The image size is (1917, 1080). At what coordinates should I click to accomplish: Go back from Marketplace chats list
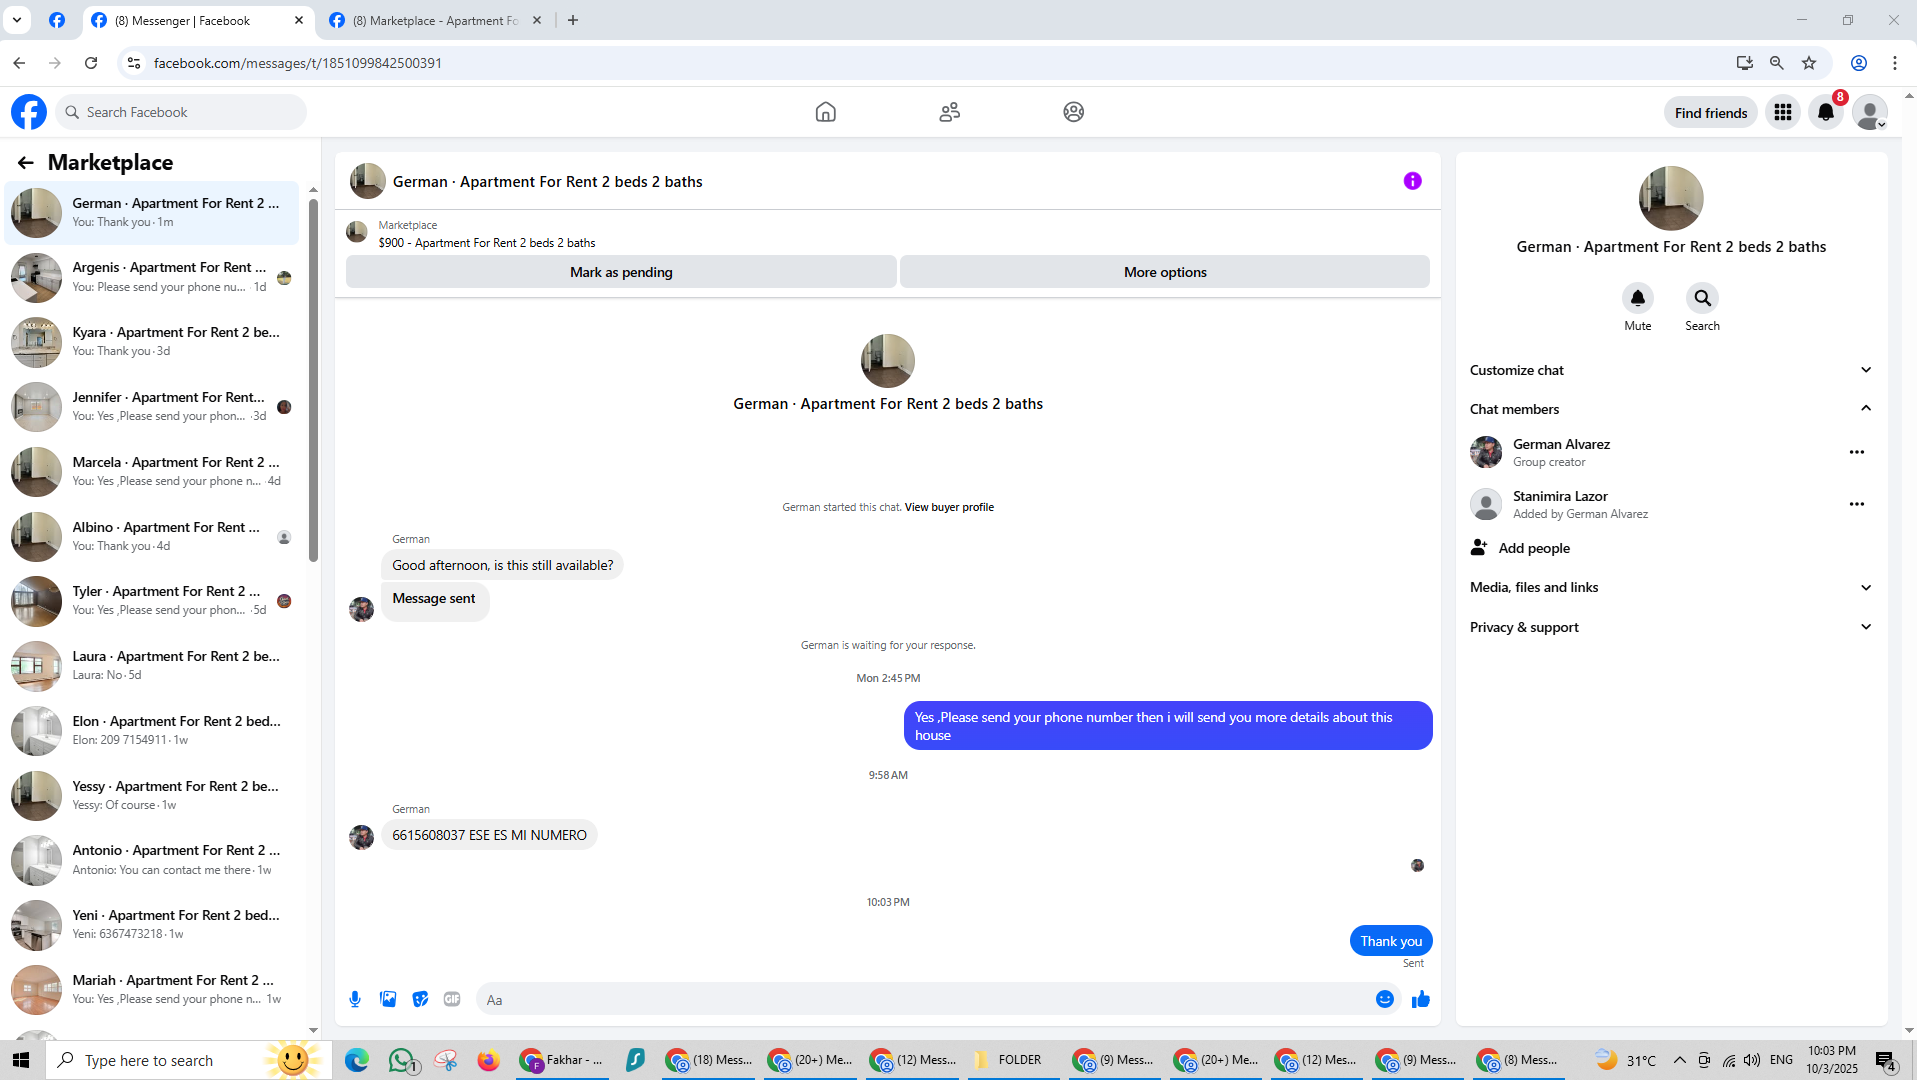click(x=26, y=163)
